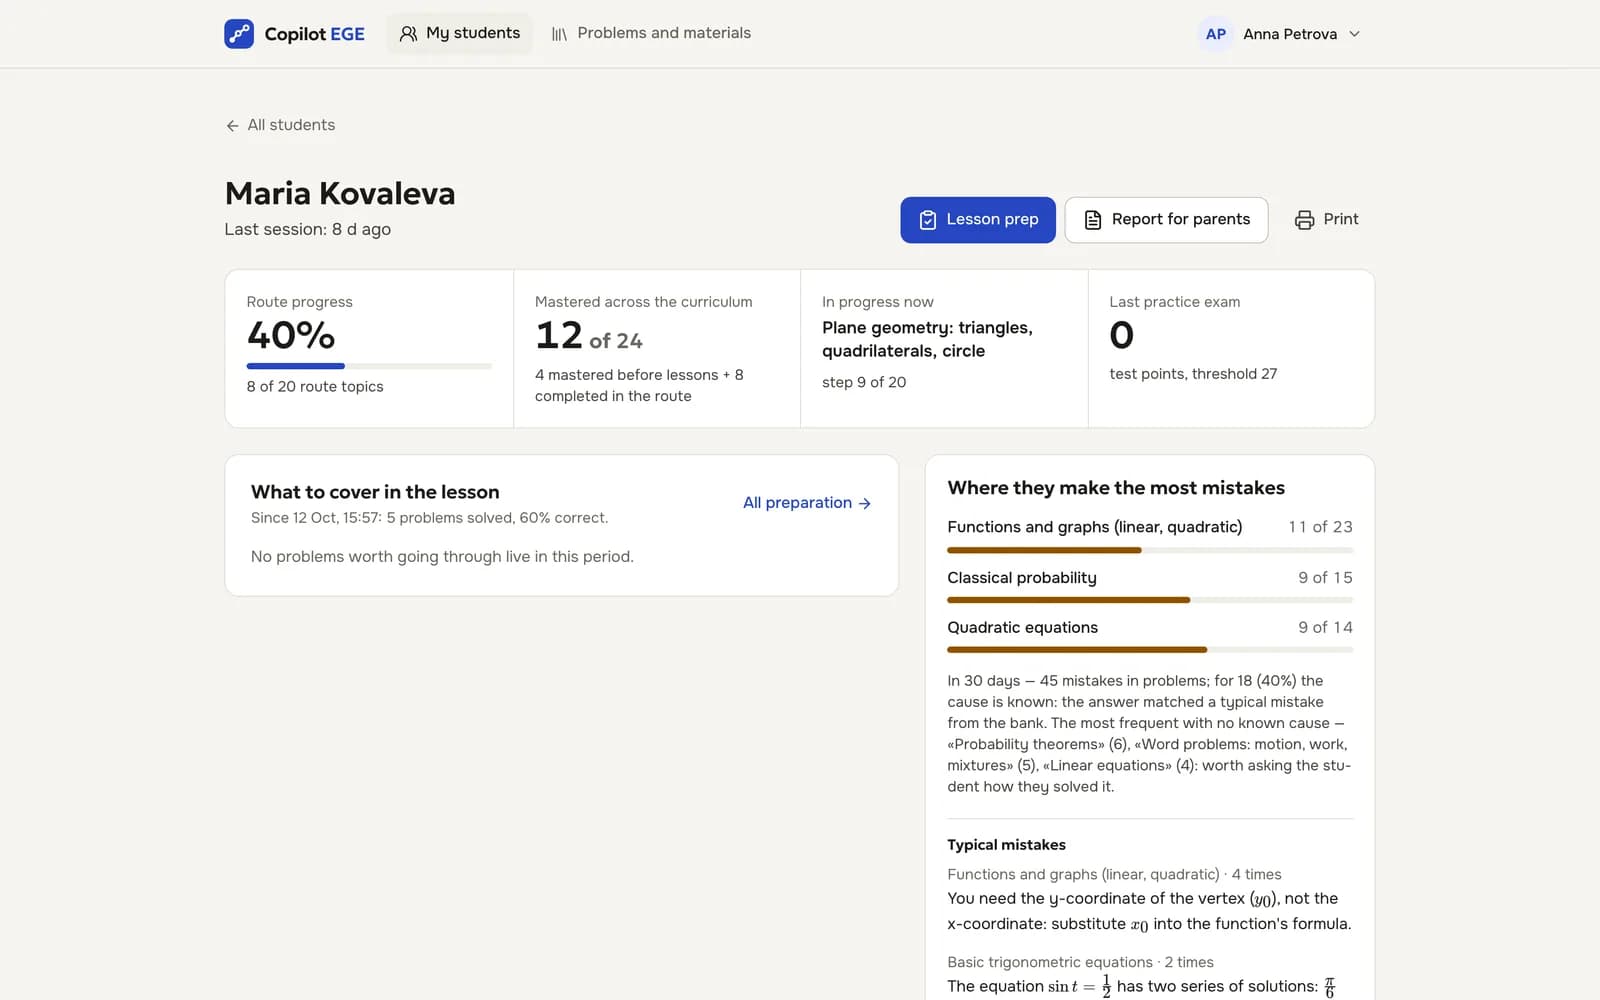Open the Problems and materials tab
The width and height of the screenshot is (1600, 1000).
click(651, 34)
